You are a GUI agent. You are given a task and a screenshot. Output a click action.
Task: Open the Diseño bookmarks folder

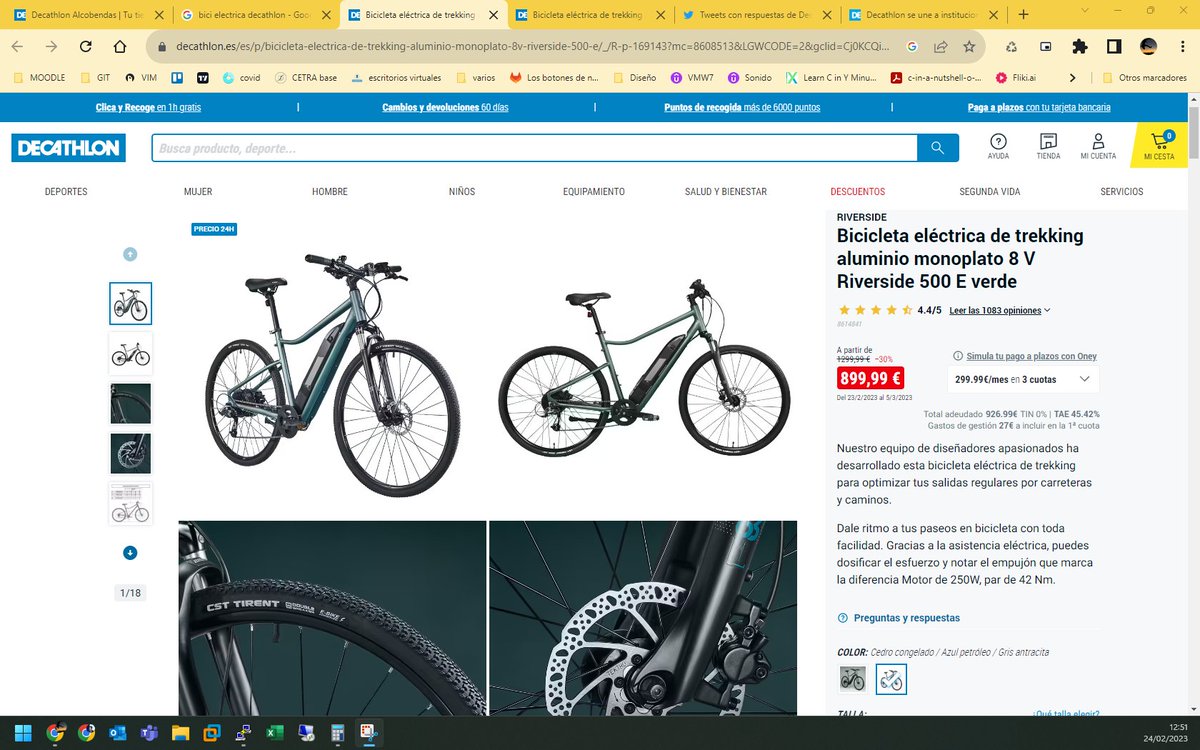634,77
